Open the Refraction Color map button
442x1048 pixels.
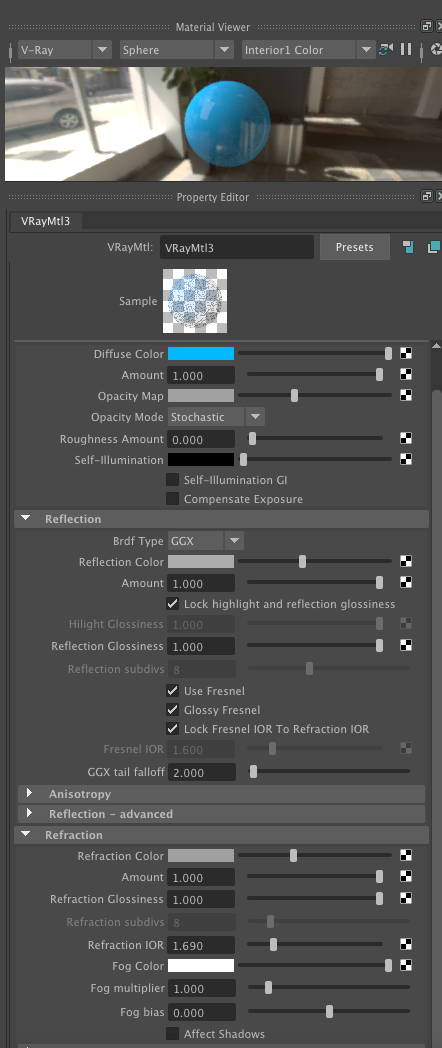(406, 856)
